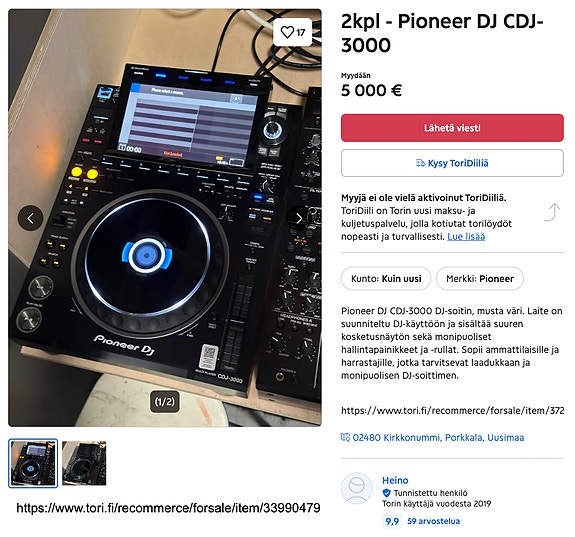Open the Kirkkonummi, Porkkala location link

438,438
